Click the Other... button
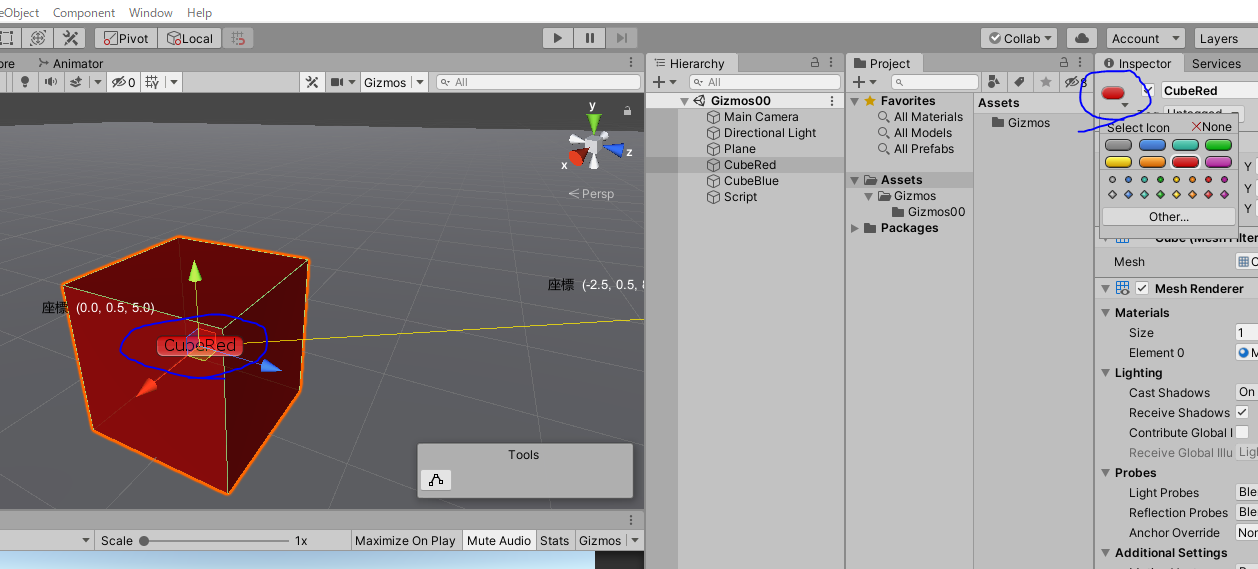 (1168, 217)
